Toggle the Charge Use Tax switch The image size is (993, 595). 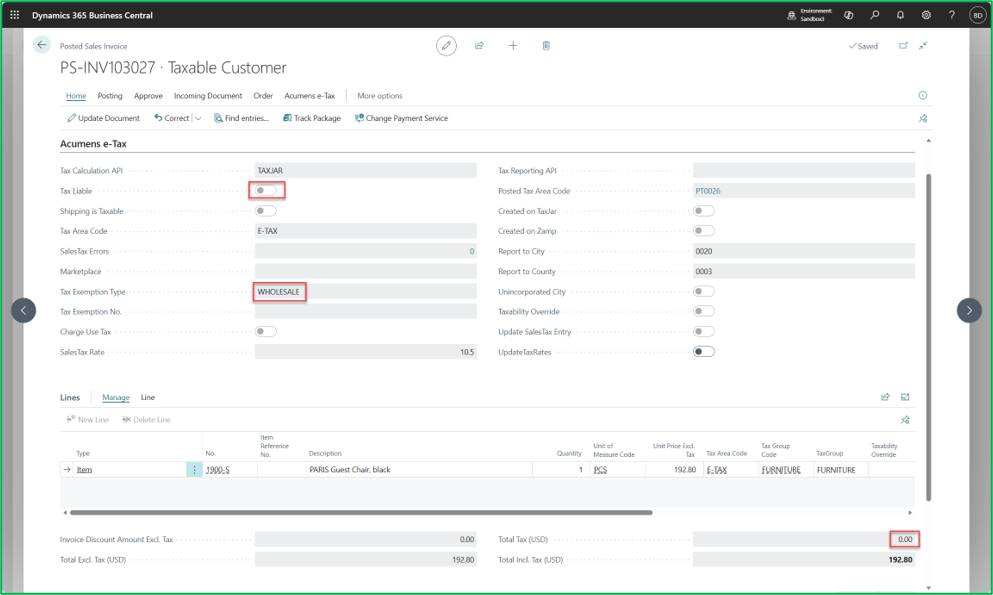click(x=266, y=332)
